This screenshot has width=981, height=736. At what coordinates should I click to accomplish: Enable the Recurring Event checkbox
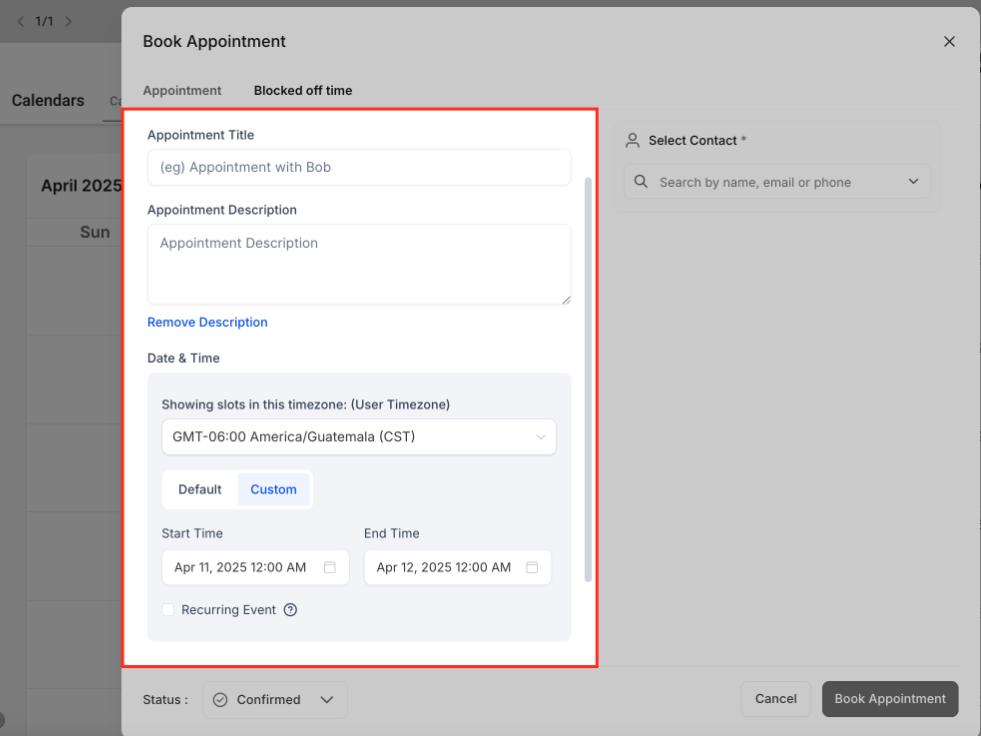pos(168,609)
